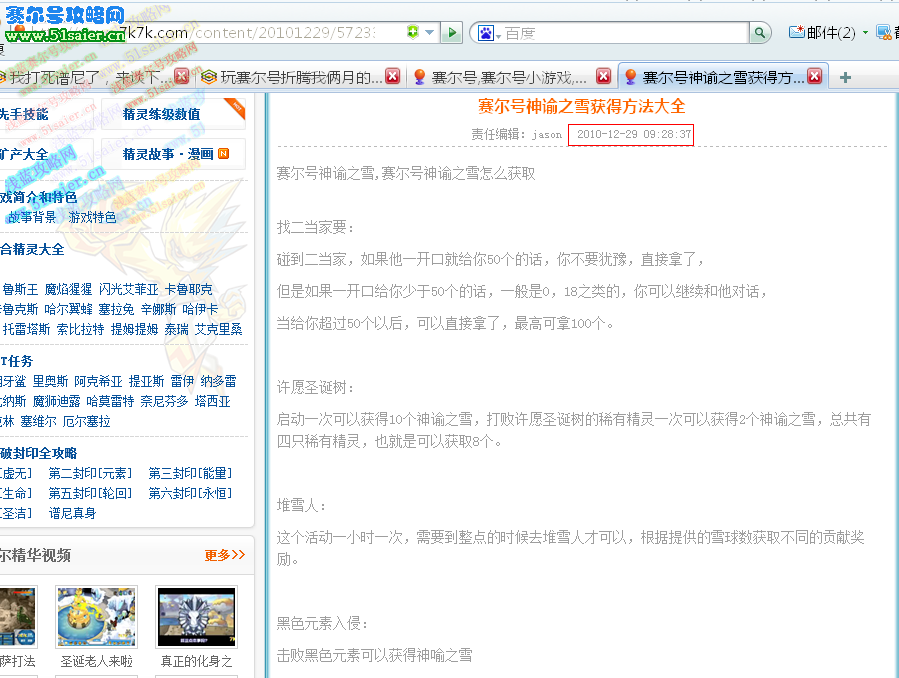This screenshot has width=899, height=678.
Task: Open the 第三封印[能量] guide link
Action: (x=190, y=473)
